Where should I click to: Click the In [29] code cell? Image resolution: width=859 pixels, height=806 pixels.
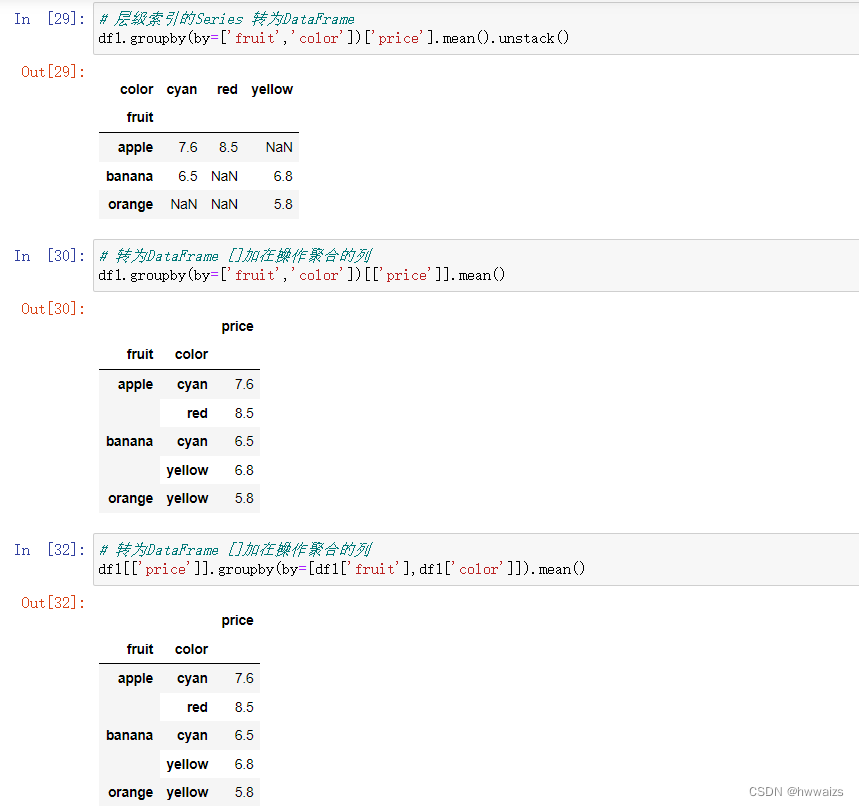476,28
